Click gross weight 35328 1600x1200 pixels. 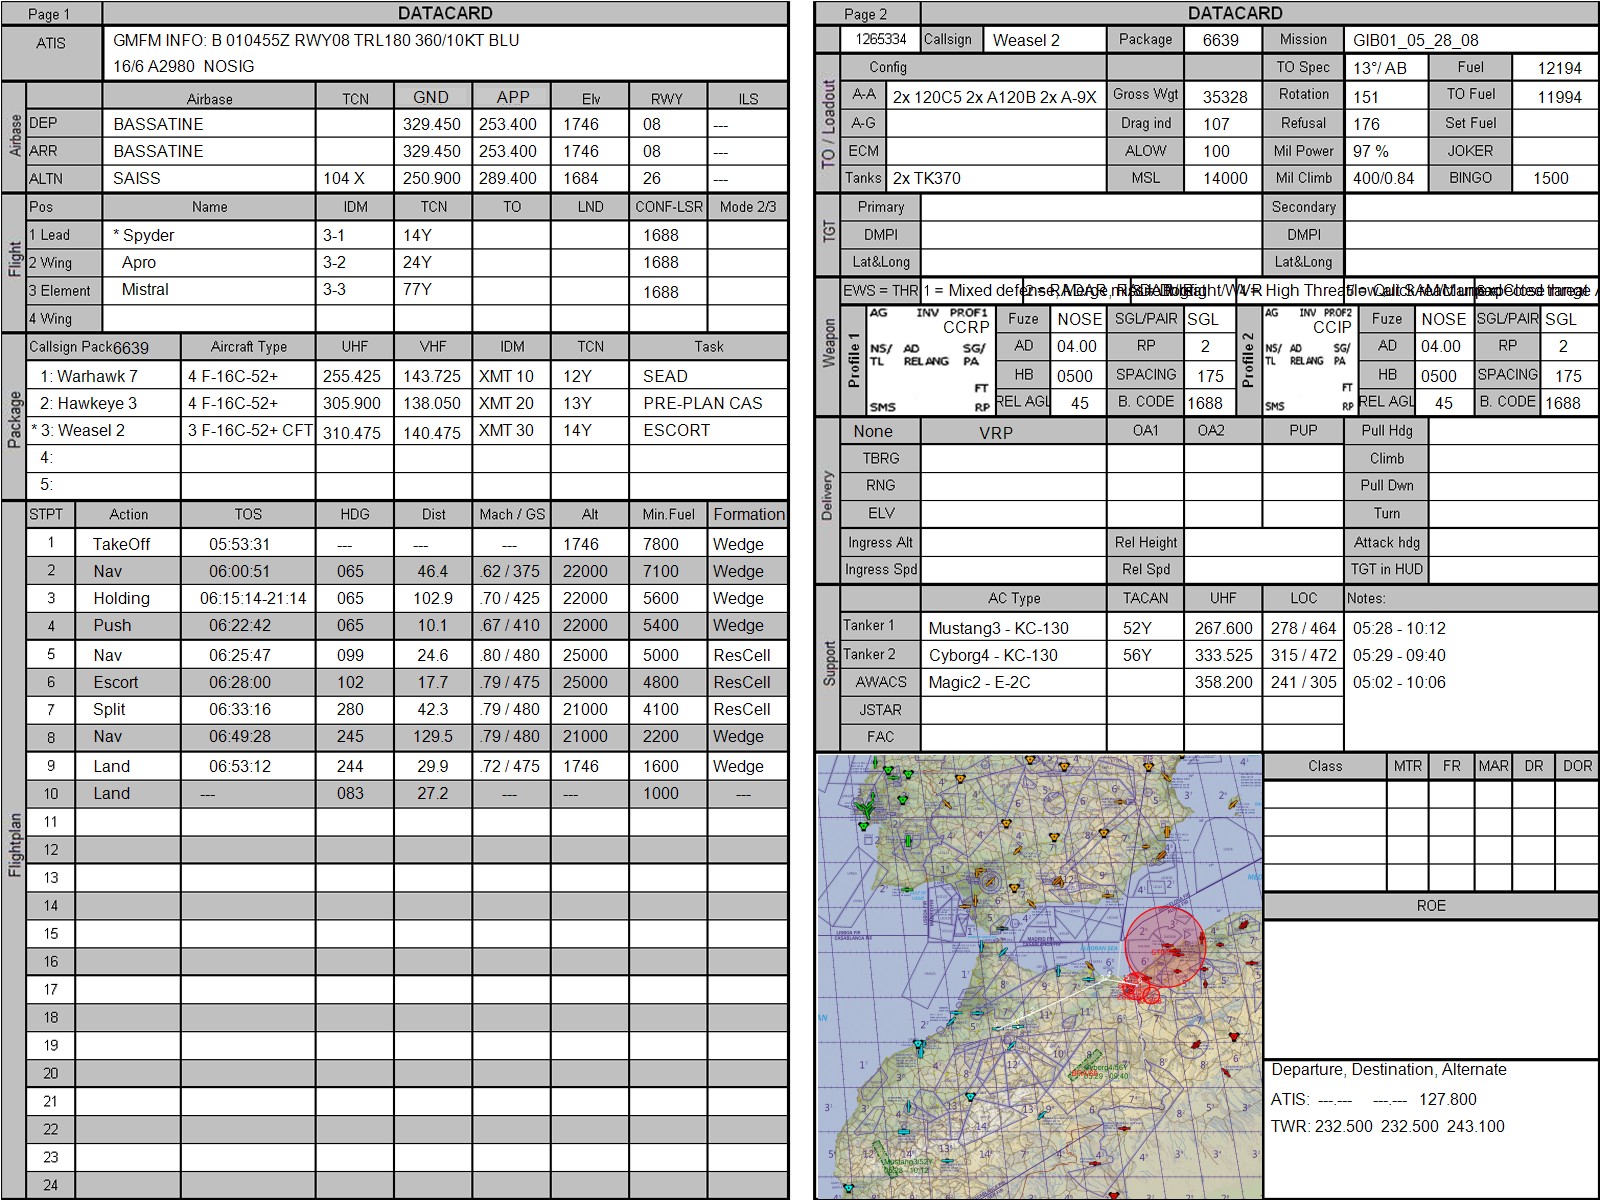coord(1225,96)
